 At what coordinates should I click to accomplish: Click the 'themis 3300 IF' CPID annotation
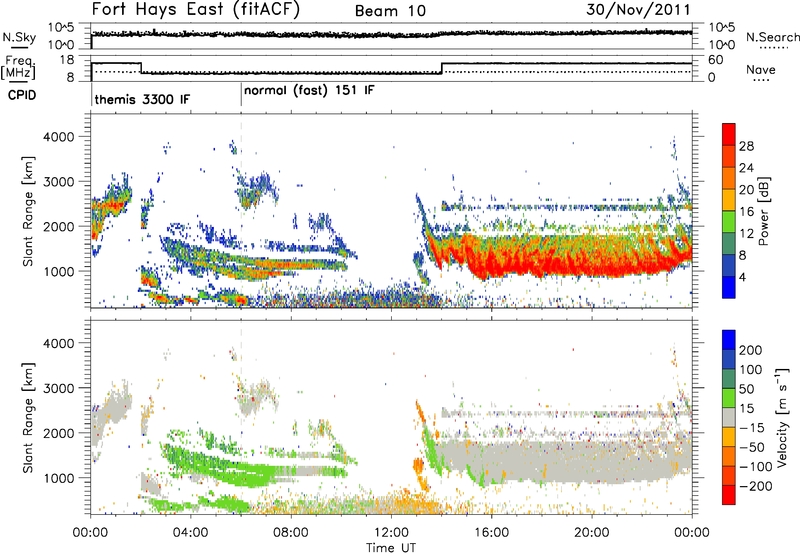tap(142, 99)
